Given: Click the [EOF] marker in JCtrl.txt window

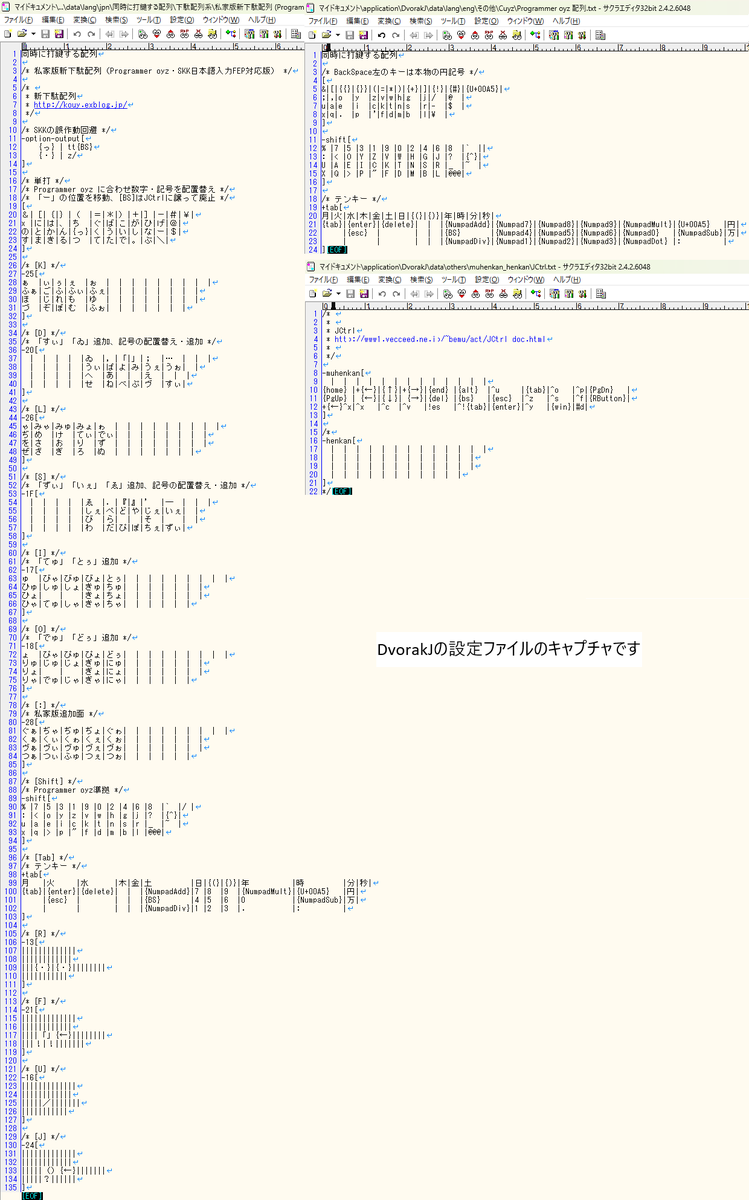Looking at the screenshot, I should click(343, 492).
